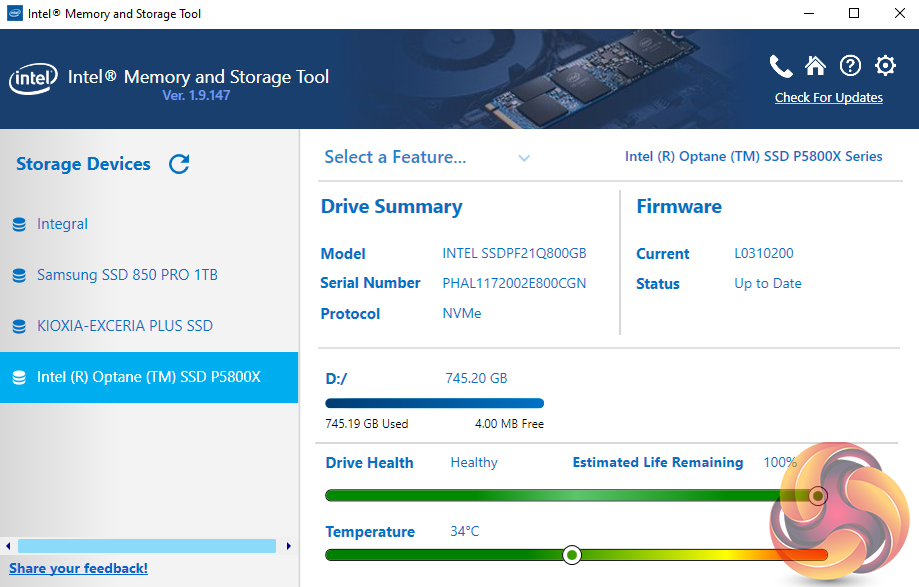Click the Drive Health bar indicator
The width and height of the screenshot is (919, 587).
817,495
